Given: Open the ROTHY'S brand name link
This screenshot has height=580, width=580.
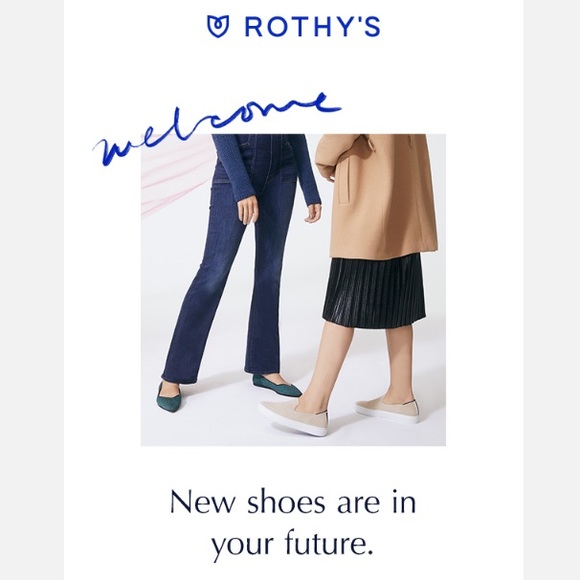Looking at the screenshot, I should (x=313, y=27).
